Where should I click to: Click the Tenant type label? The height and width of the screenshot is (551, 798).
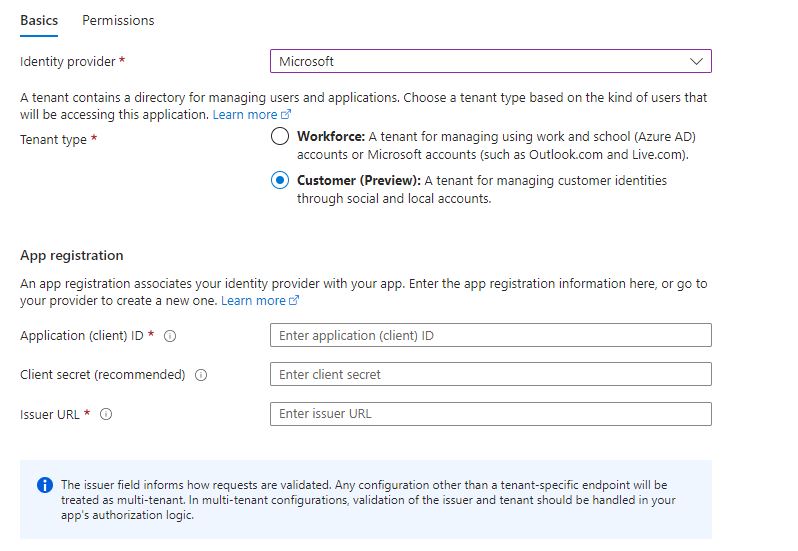(53, 139)
